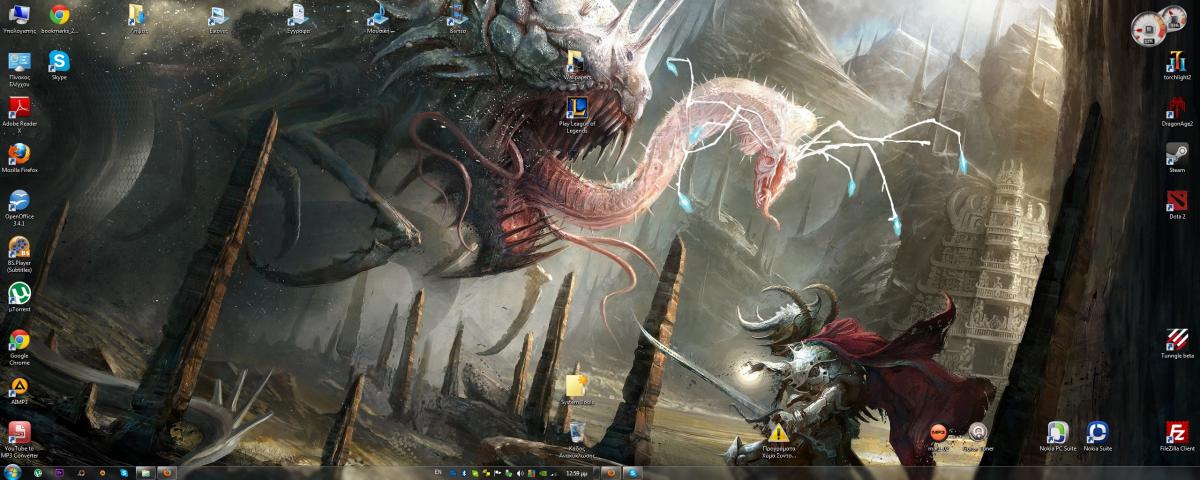Open the Windows Start menu orb
The height and width of the screenshot is (480, 1200).
click(12, 471)
